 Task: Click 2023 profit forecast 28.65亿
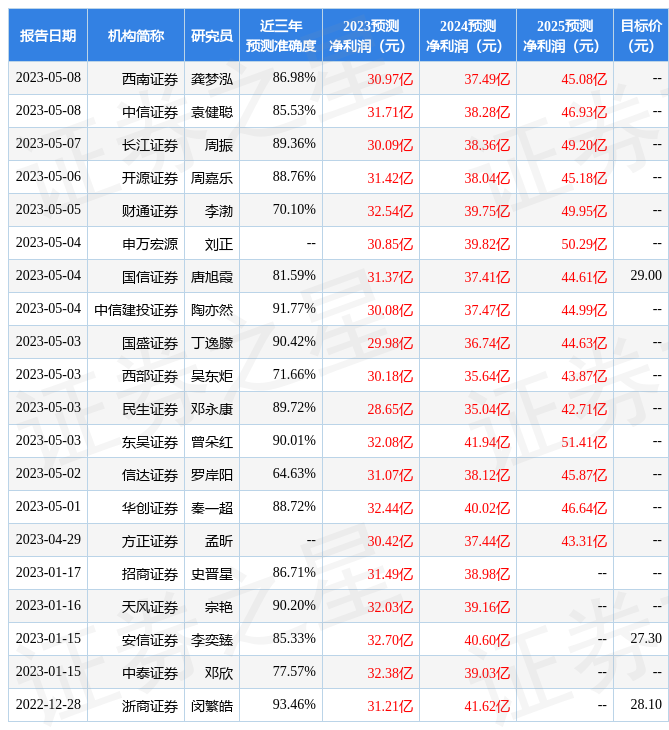tap(390, 409)
